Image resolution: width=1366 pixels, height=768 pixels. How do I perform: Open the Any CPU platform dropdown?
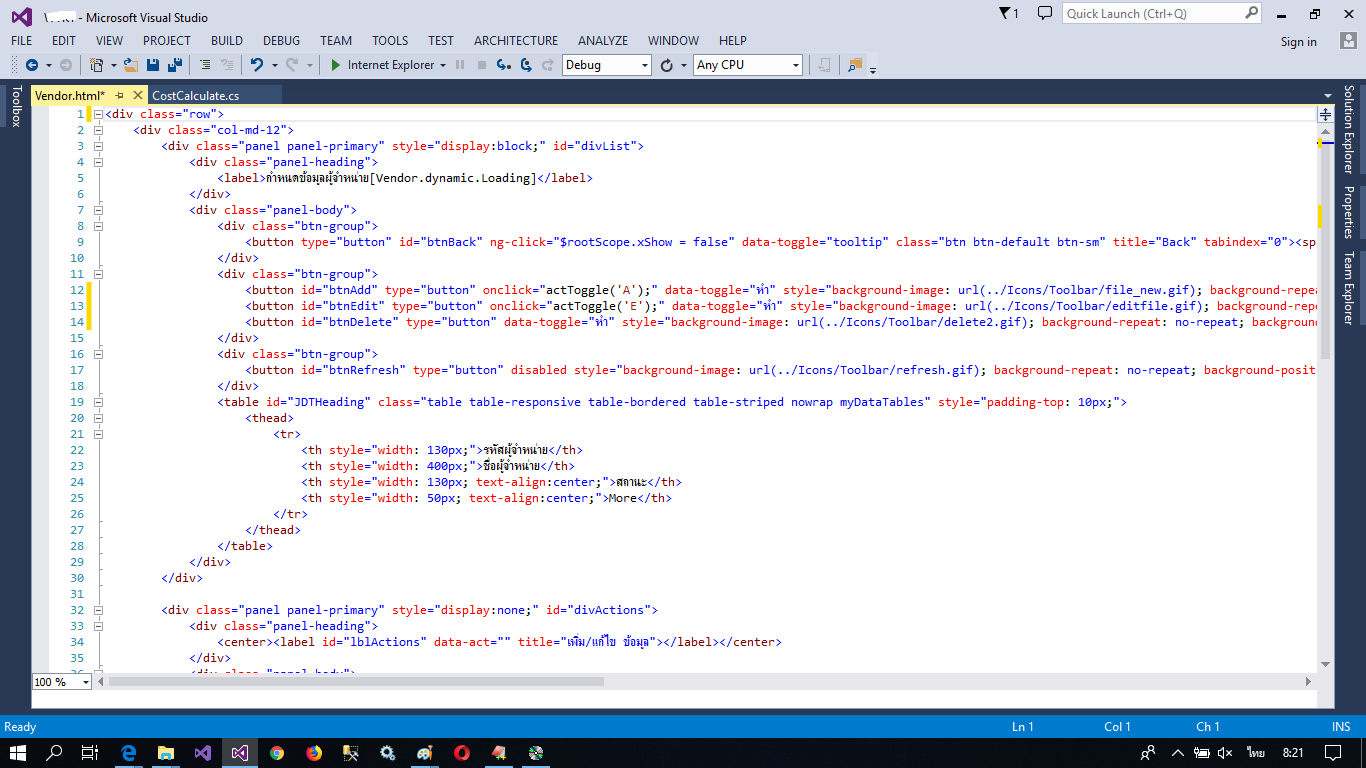click(x=749, y=65)
